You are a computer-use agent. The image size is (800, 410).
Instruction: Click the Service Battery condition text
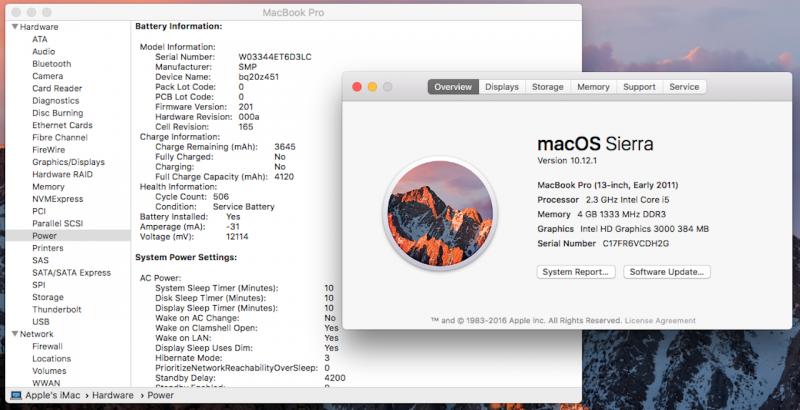coord(243,207)
